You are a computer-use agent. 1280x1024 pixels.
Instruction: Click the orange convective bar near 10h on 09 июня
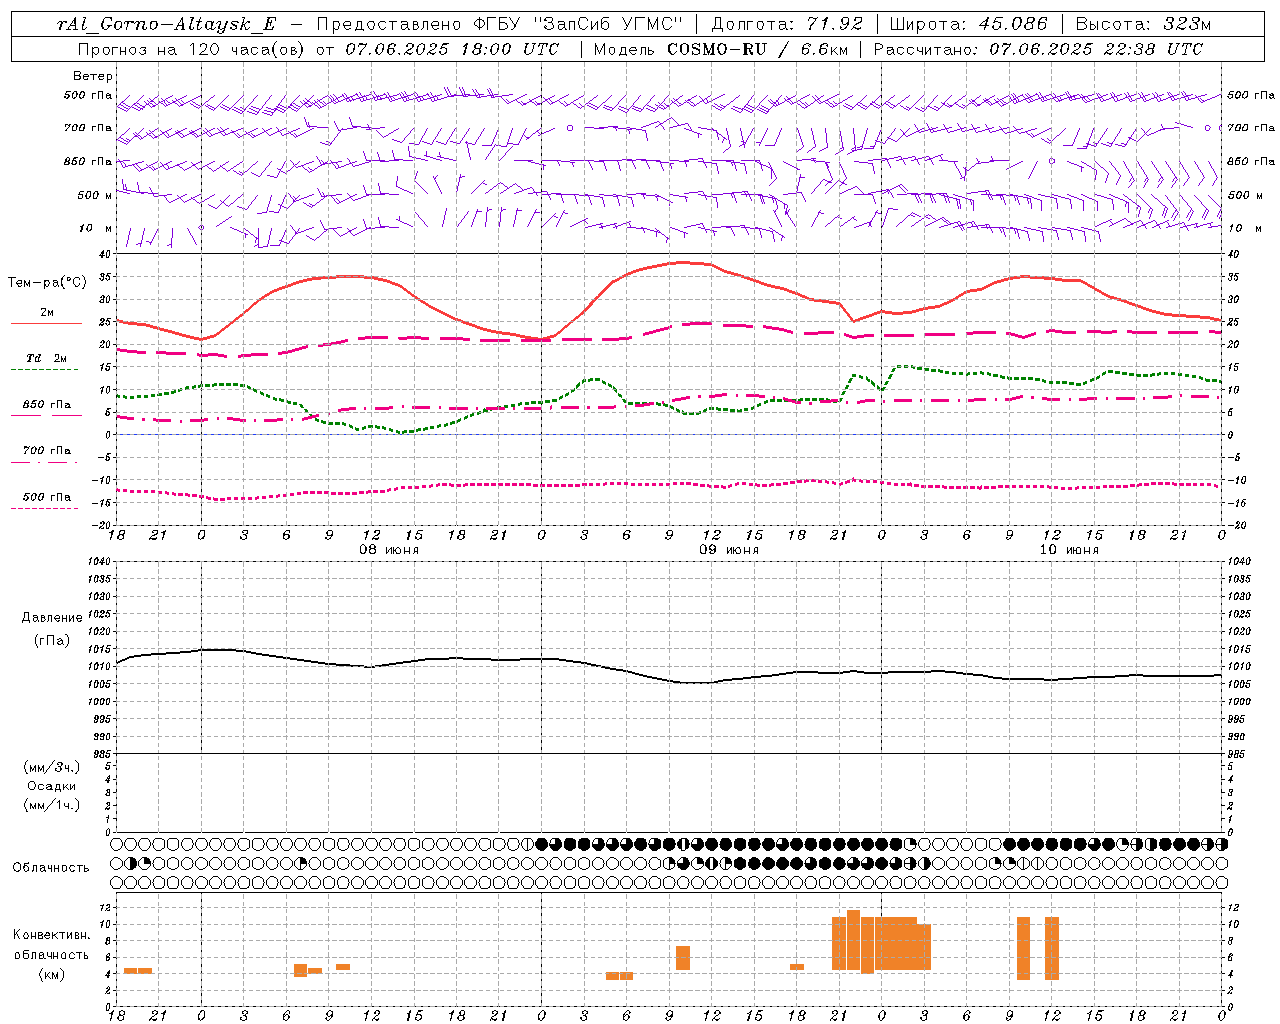pyautogui.click(x=683, y=958)
